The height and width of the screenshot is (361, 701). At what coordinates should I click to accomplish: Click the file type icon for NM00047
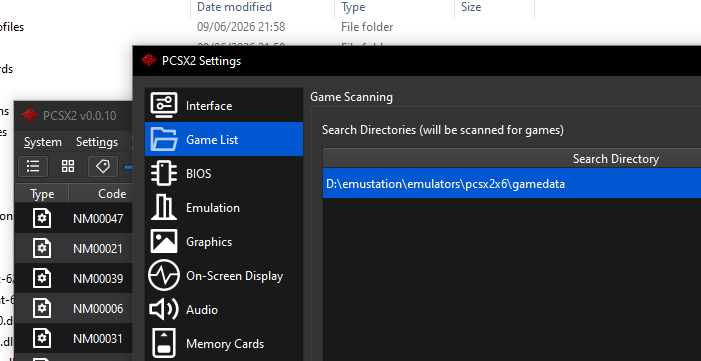tap(42, 218)
